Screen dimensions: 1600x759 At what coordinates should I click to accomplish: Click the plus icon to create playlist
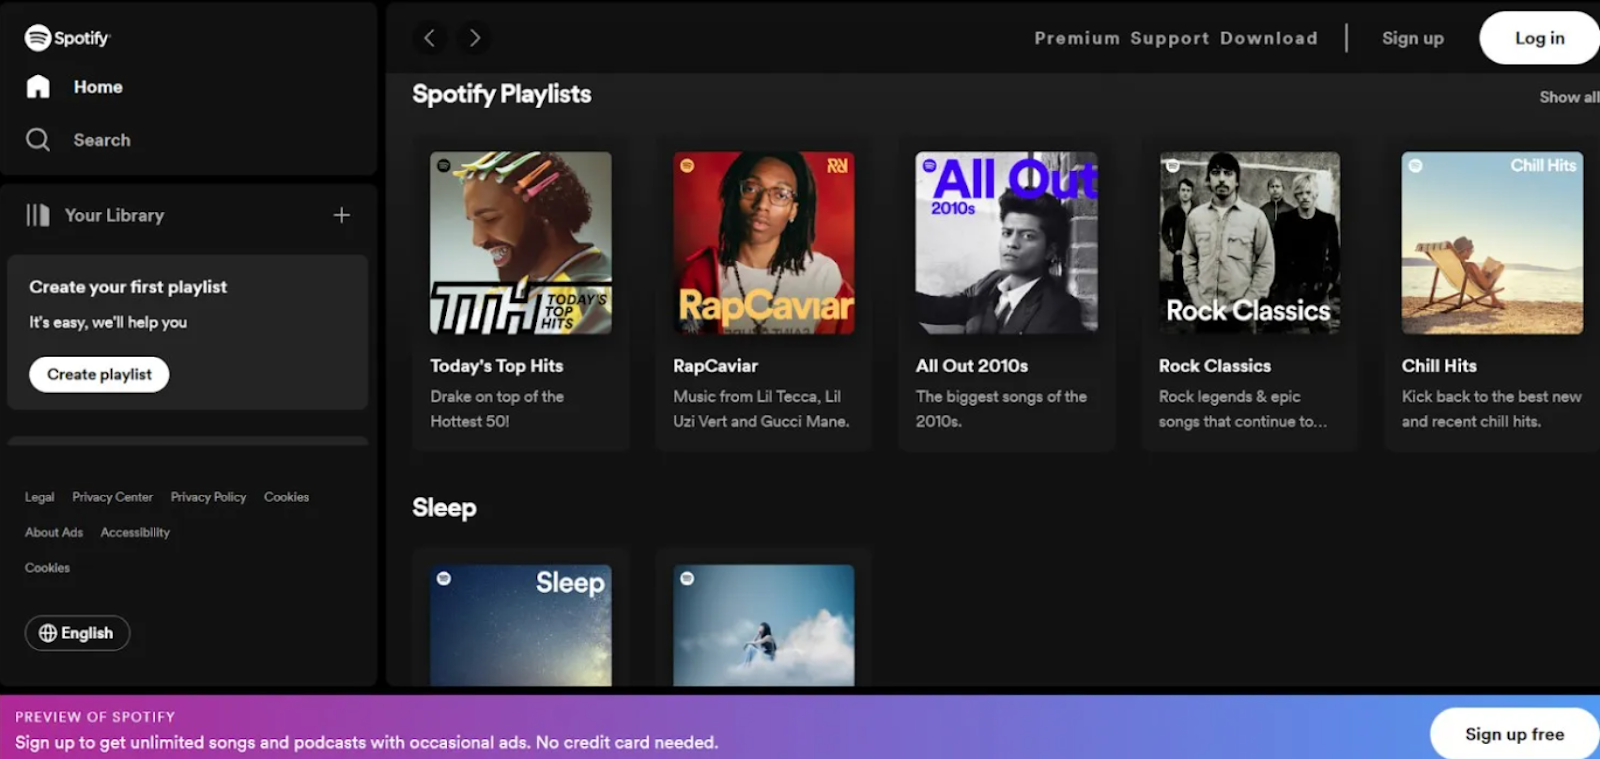[x=342, y=215]
